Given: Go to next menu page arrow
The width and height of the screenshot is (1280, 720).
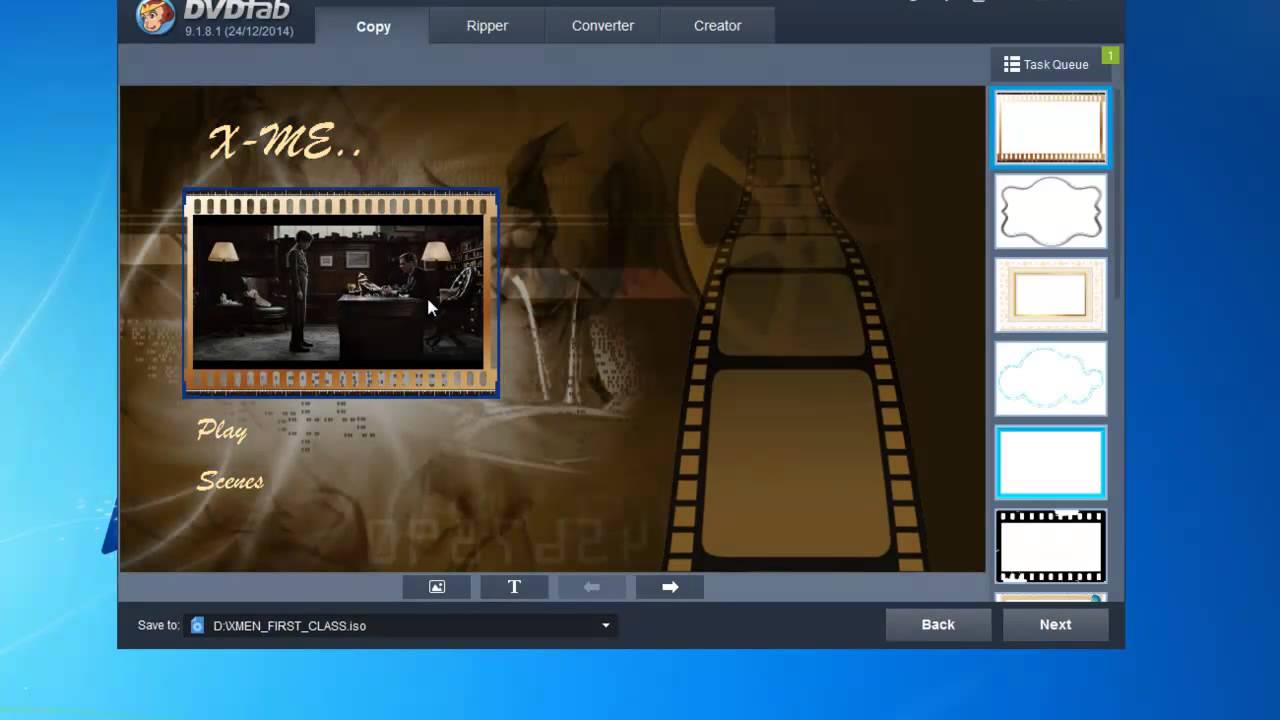Looking at the screenshot, I should pyautogui.click(x=670, y=587).
